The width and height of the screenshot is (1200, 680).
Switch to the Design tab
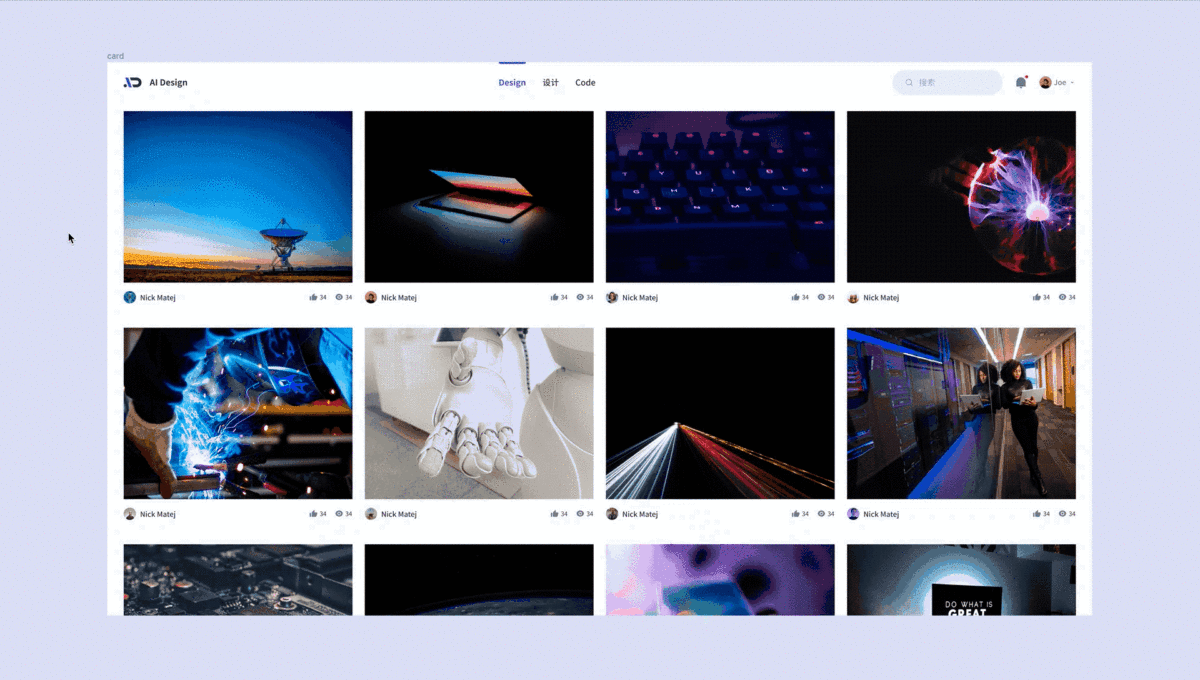click(x=512, y=83)
